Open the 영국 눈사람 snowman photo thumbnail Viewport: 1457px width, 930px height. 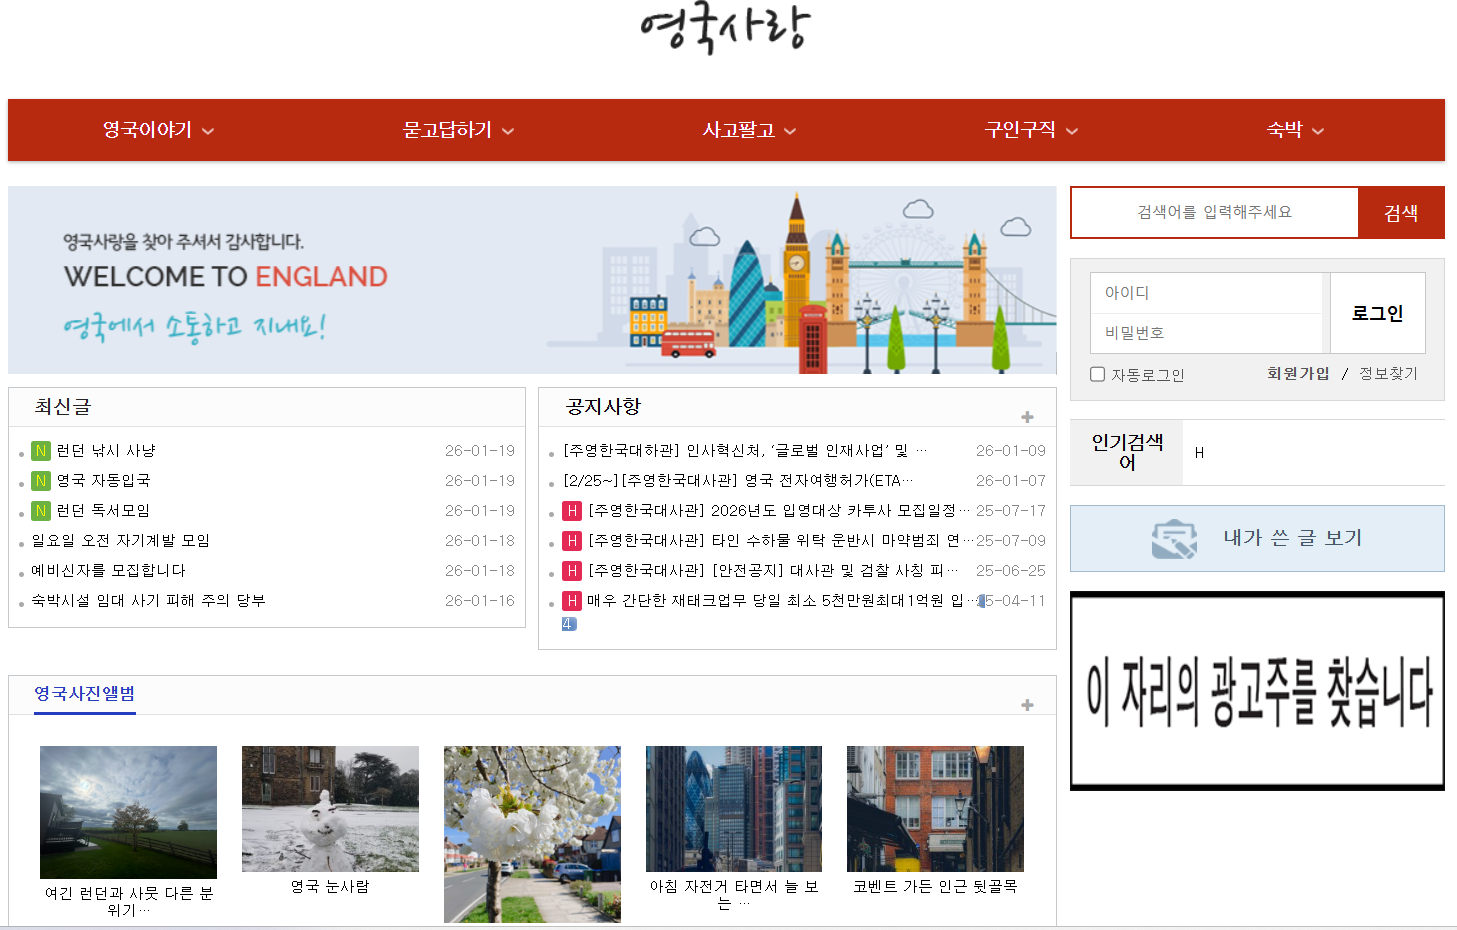point(330,809)
